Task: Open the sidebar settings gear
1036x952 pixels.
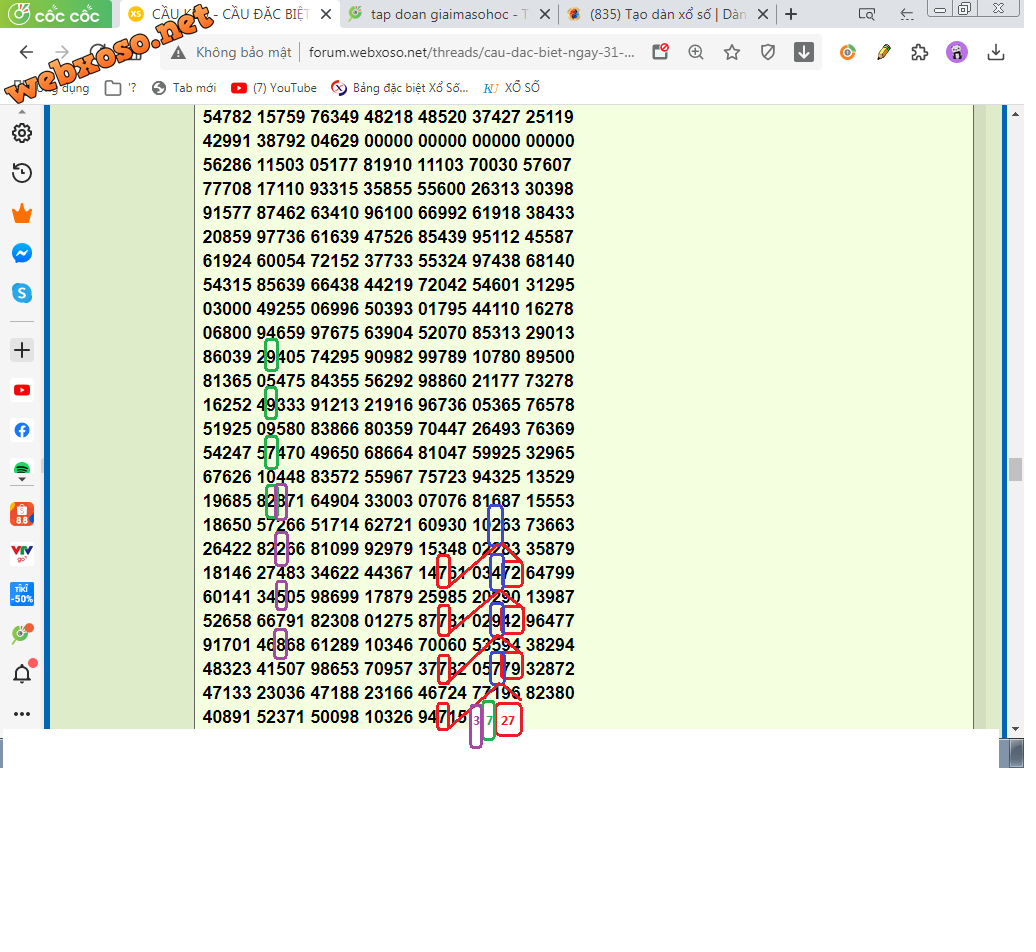Action: [x=21, y=133]
